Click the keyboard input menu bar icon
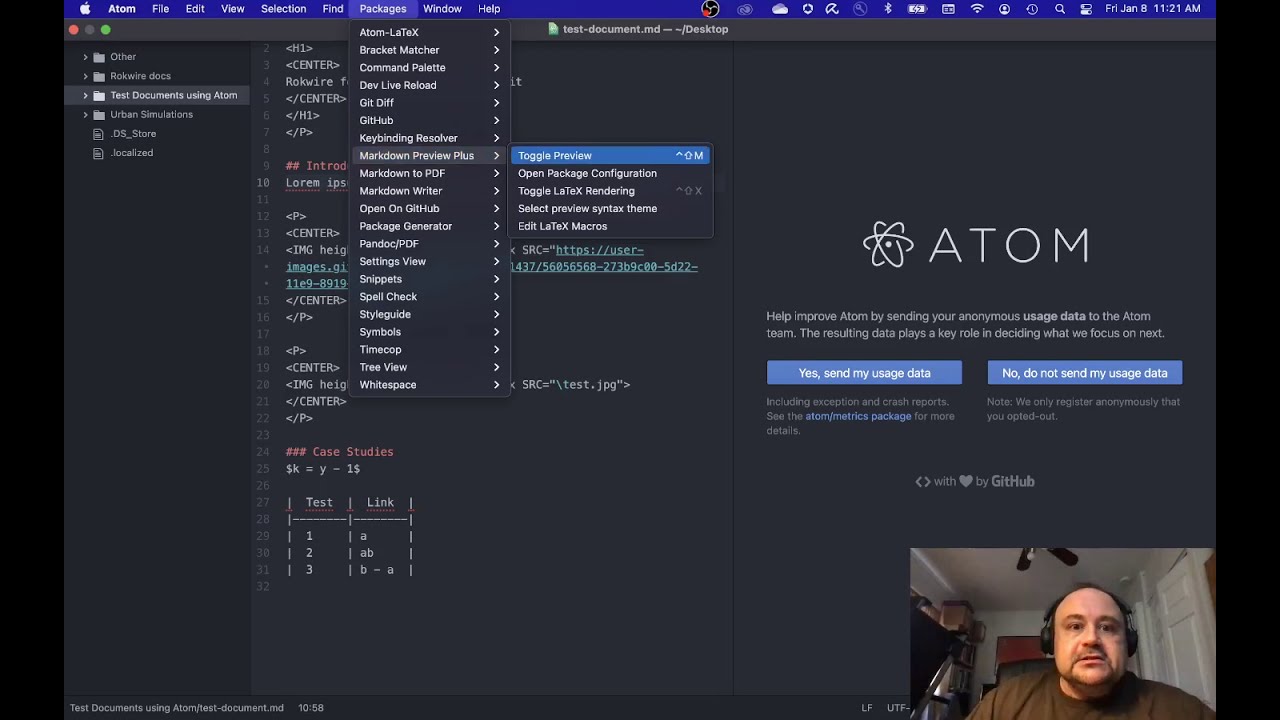 948,9
